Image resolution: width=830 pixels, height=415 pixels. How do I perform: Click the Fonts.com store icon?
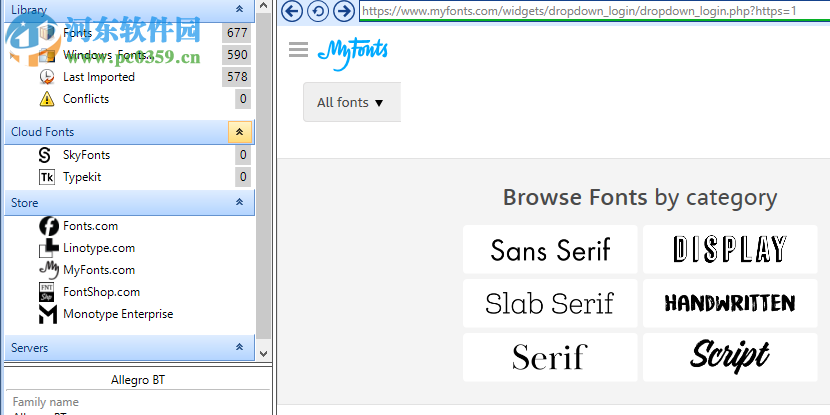(x=49, y=226)
